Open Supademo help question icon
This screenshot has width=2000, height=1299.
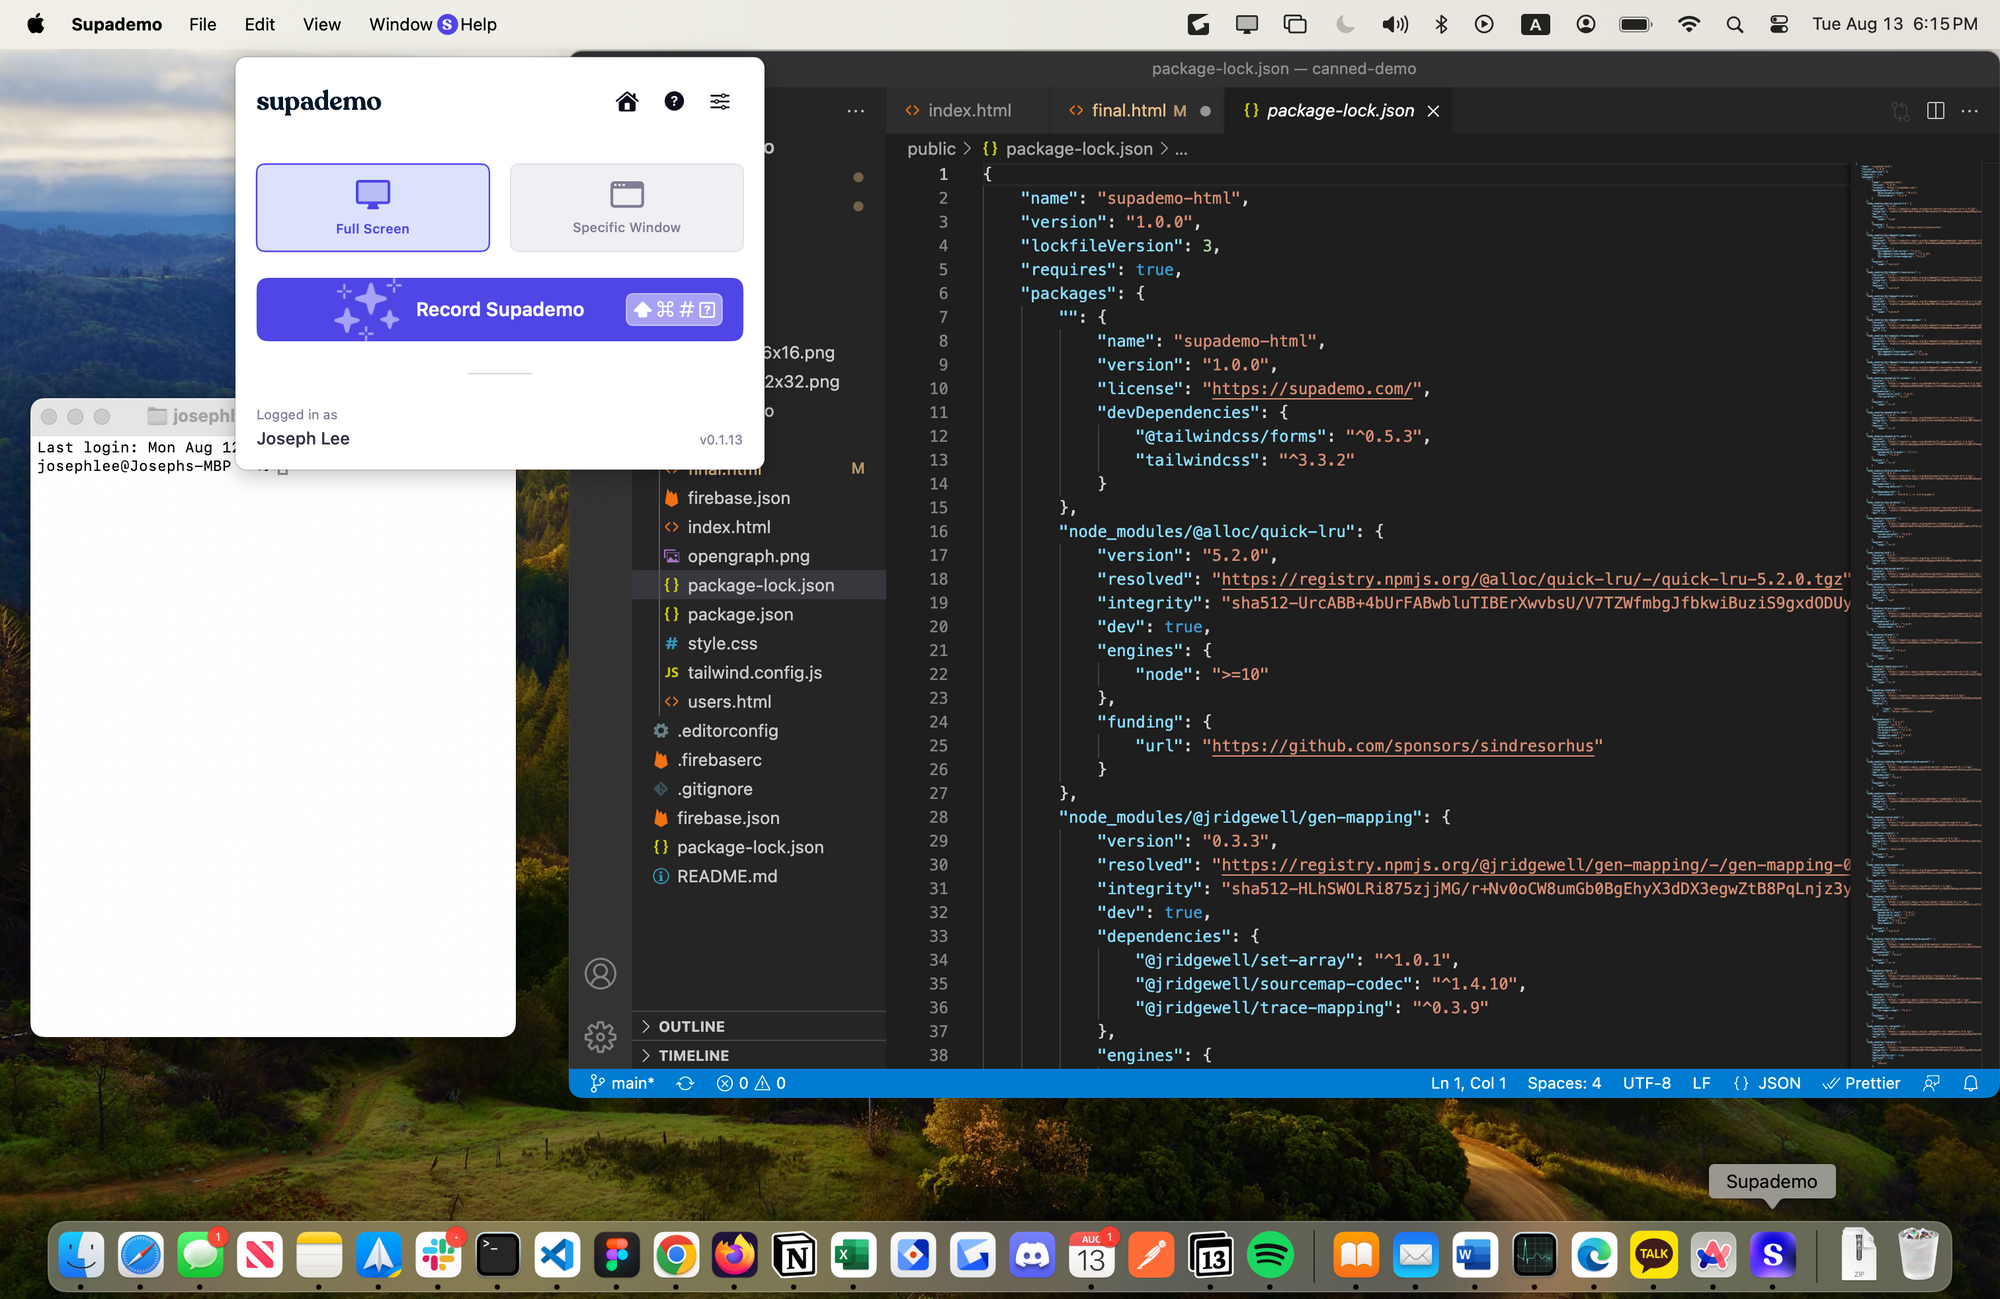tap(674, 101)
